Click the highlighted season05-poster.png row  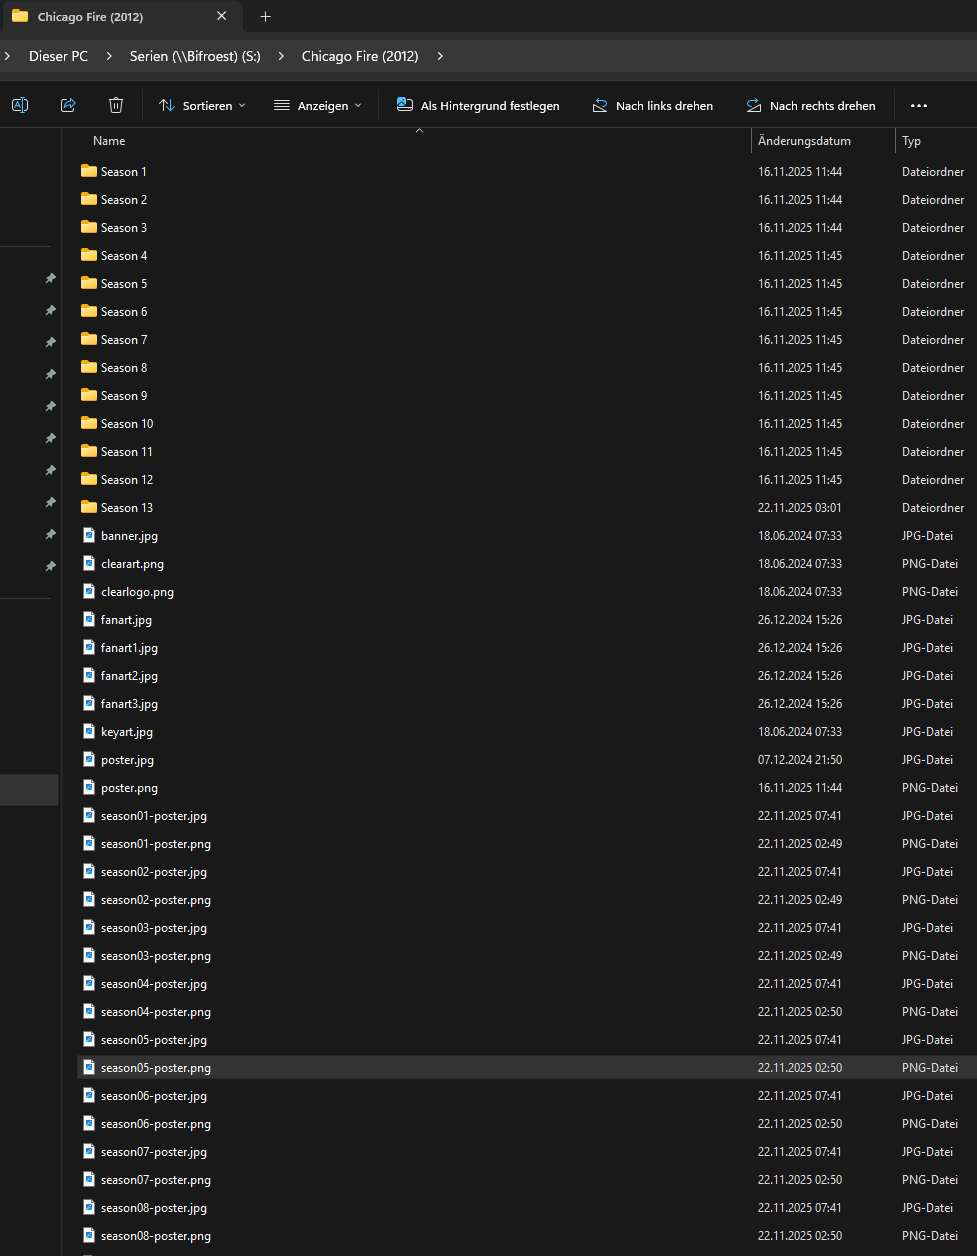click(526, 1068)
